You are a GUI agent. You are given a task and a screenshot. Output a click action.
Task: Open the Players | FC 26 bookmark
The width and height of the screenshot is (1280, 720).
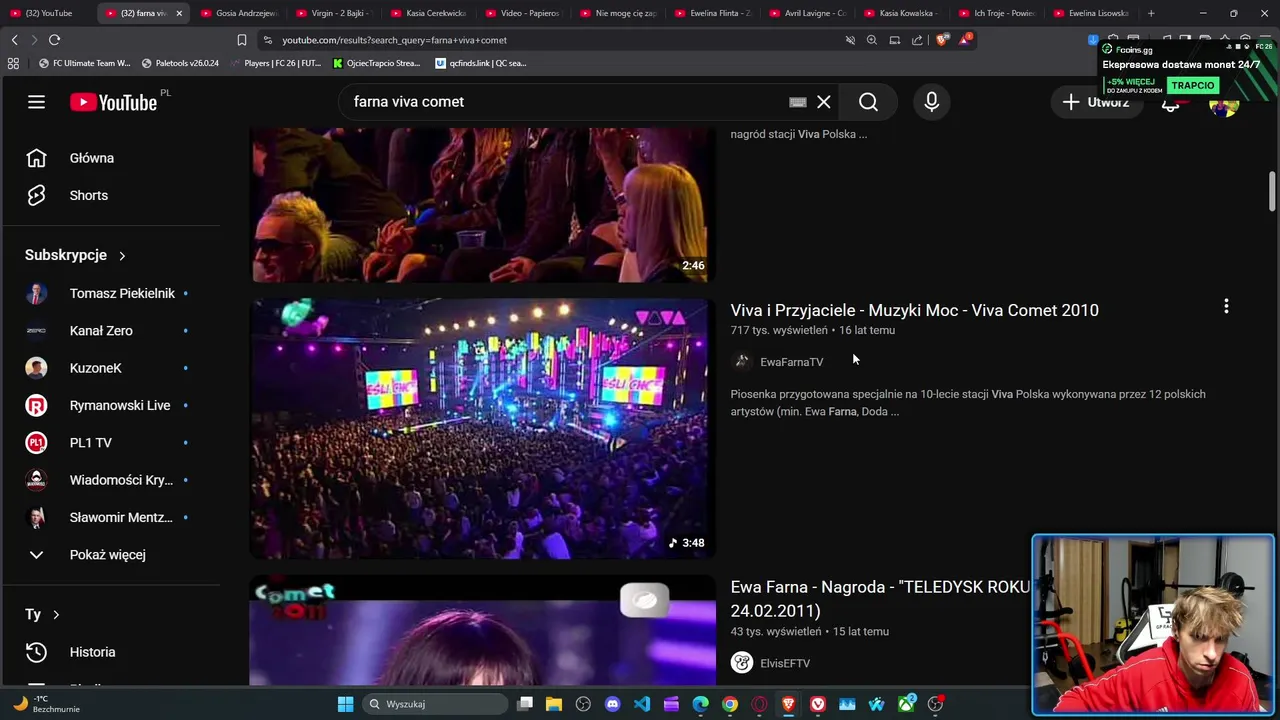point(275,63)
